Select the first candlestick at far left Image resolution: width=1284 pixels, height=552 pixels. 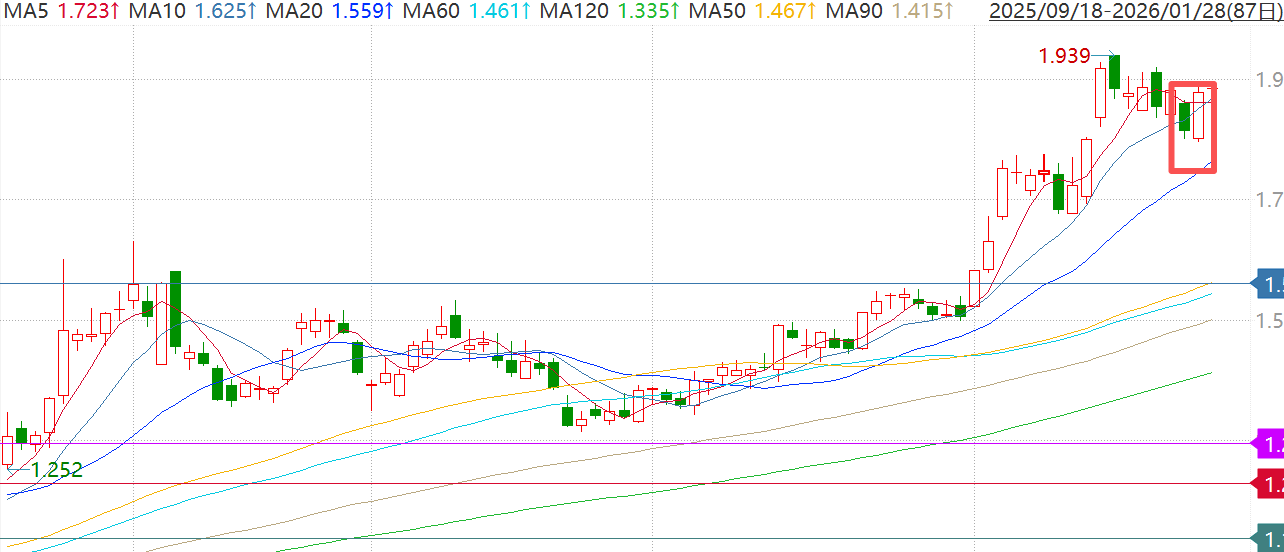click(8, 449)
